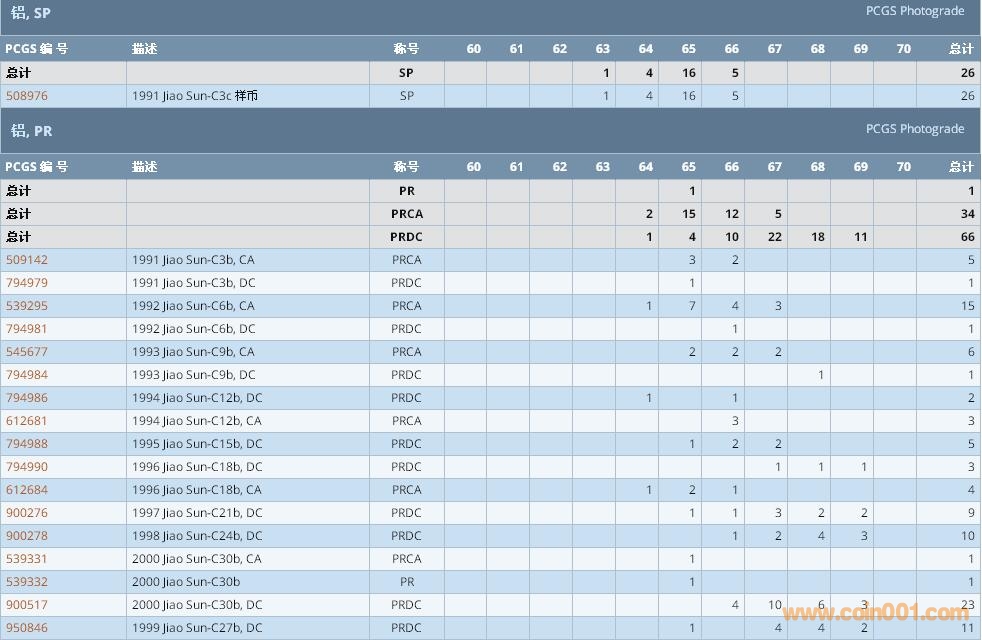Open PCGS number 900517 link
The height and width of the screenshot is (640, 982).
tap(27, 605)
